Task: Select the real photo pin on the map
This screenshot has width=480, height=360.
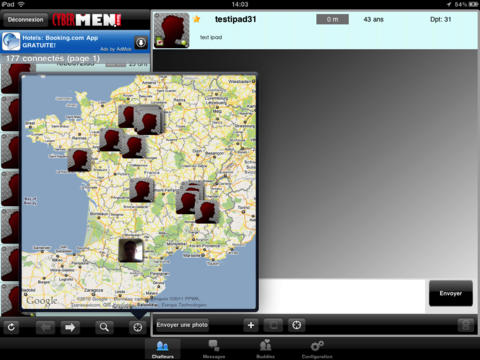Action: tap(131, 250)
